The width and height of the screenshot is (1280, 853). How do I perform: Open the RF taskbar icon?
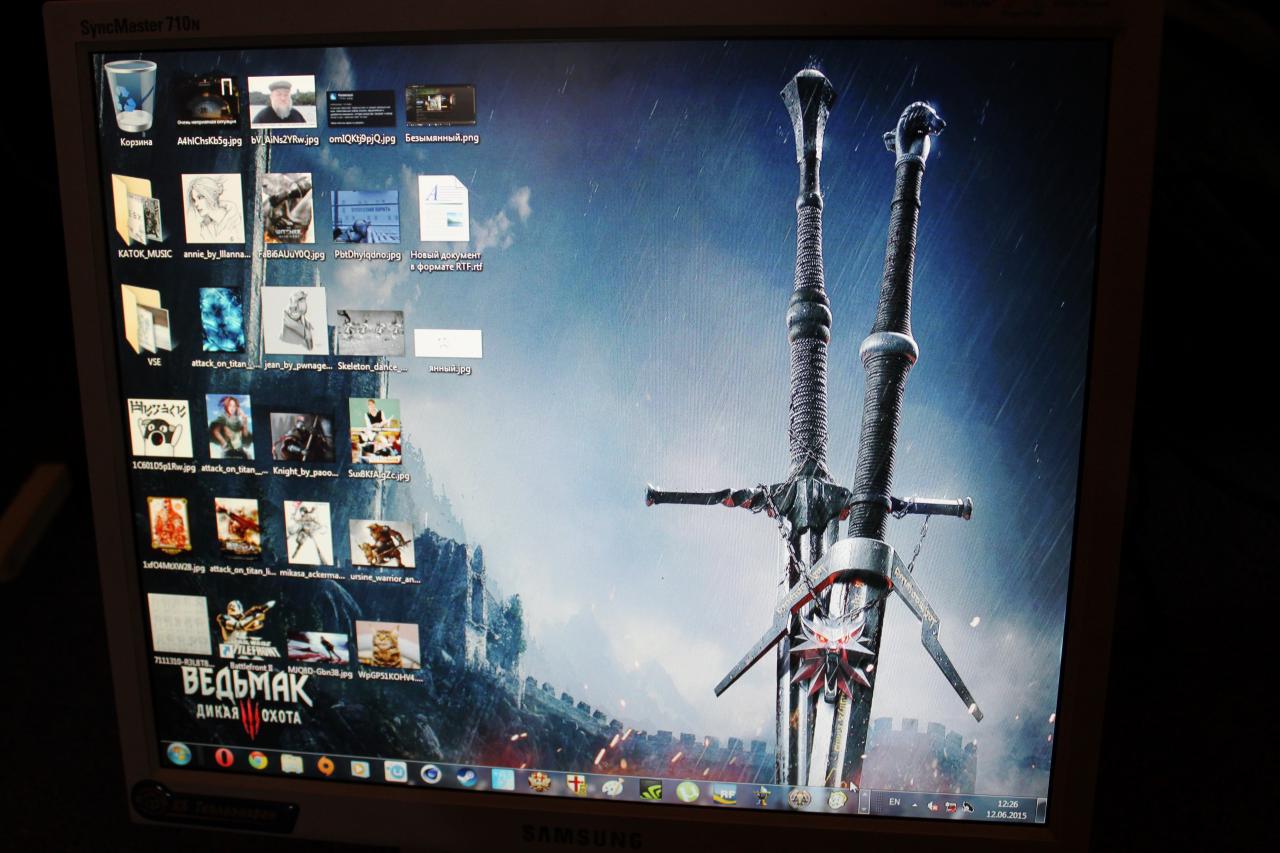(724, 794)
